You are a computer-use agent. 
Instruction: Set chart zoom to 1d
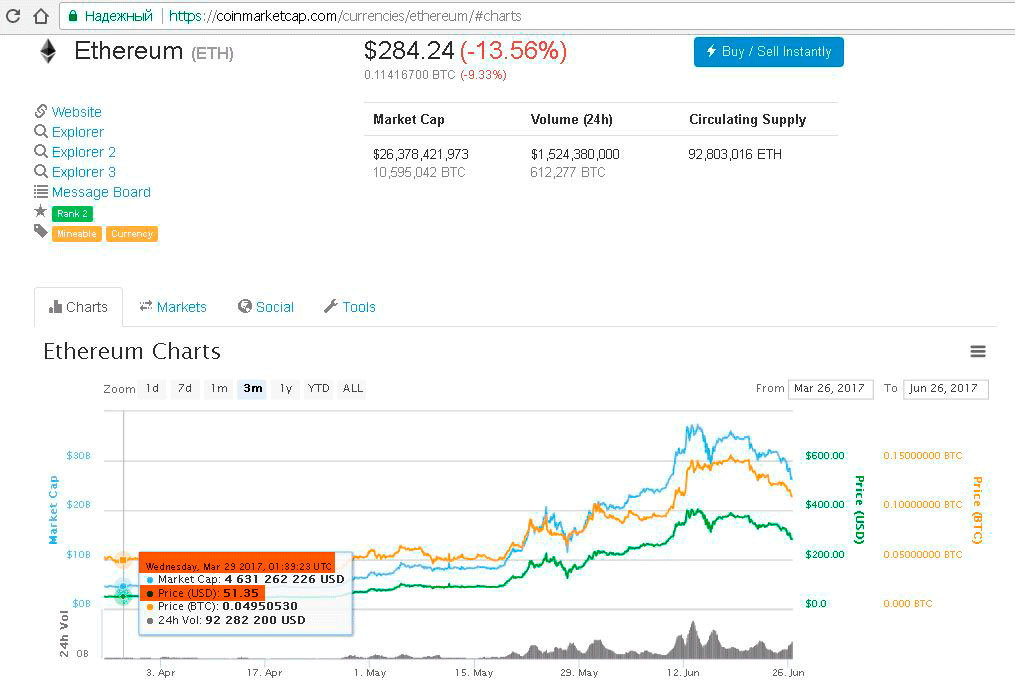152,389
